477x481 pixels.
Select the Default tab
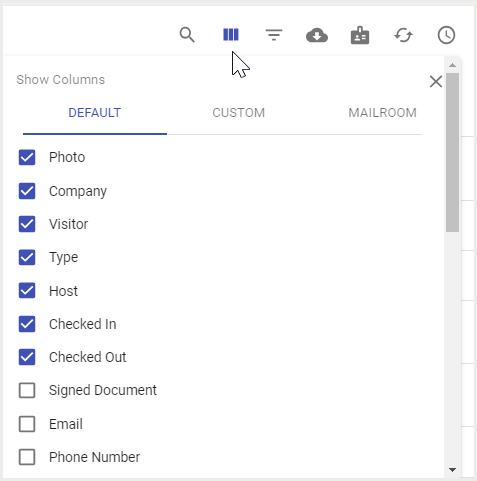(95, 113)
